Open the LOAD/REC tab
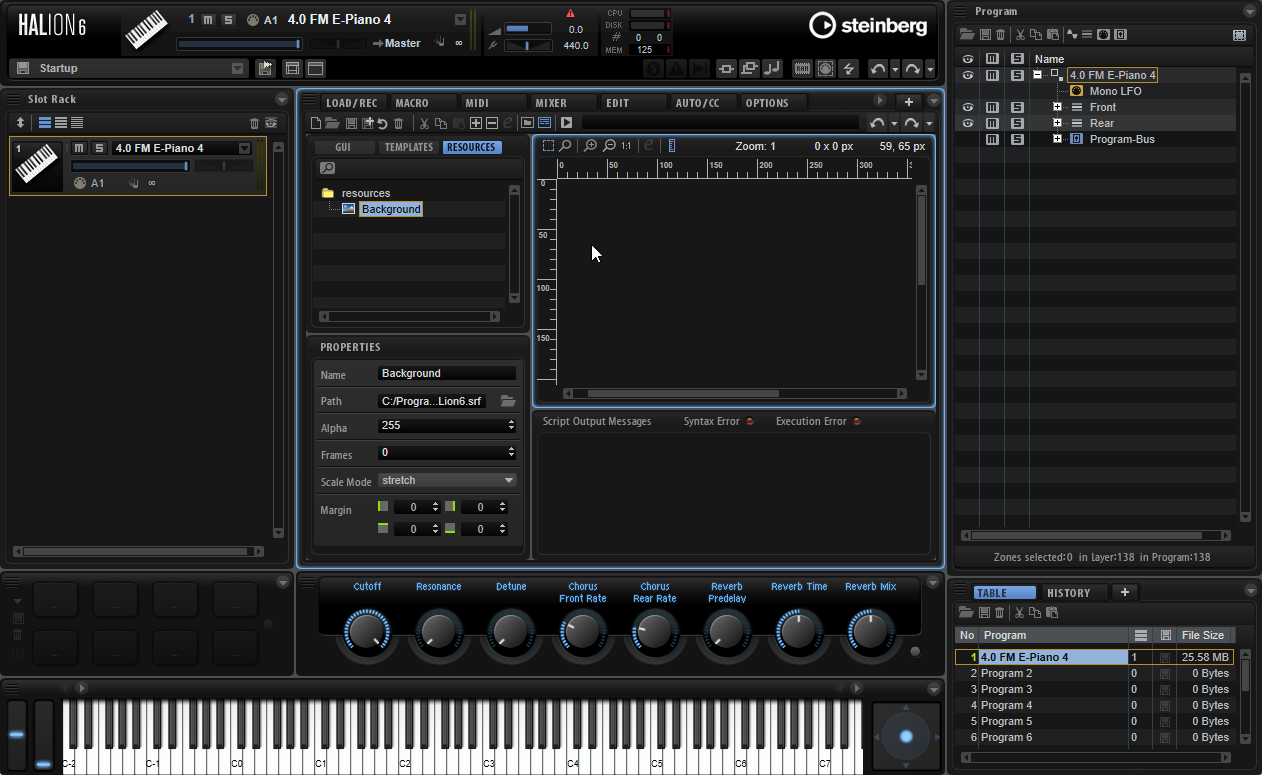This screenshot has width=1262, height=775. [x=352, y=103]
